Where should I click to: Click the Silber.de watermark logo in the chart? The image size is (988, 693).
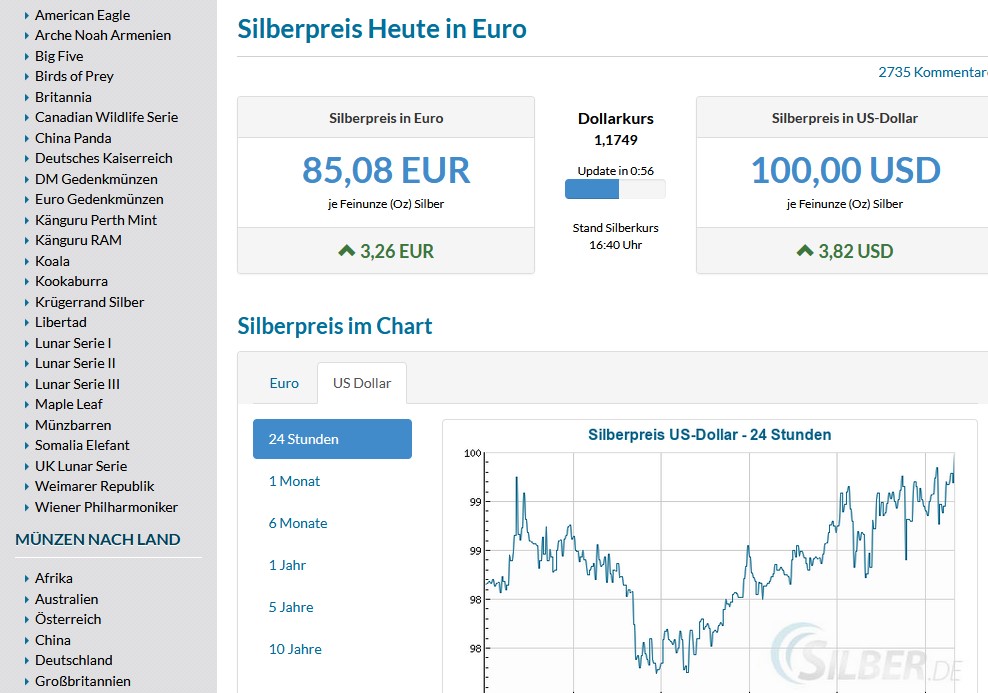tap(862, 652)
